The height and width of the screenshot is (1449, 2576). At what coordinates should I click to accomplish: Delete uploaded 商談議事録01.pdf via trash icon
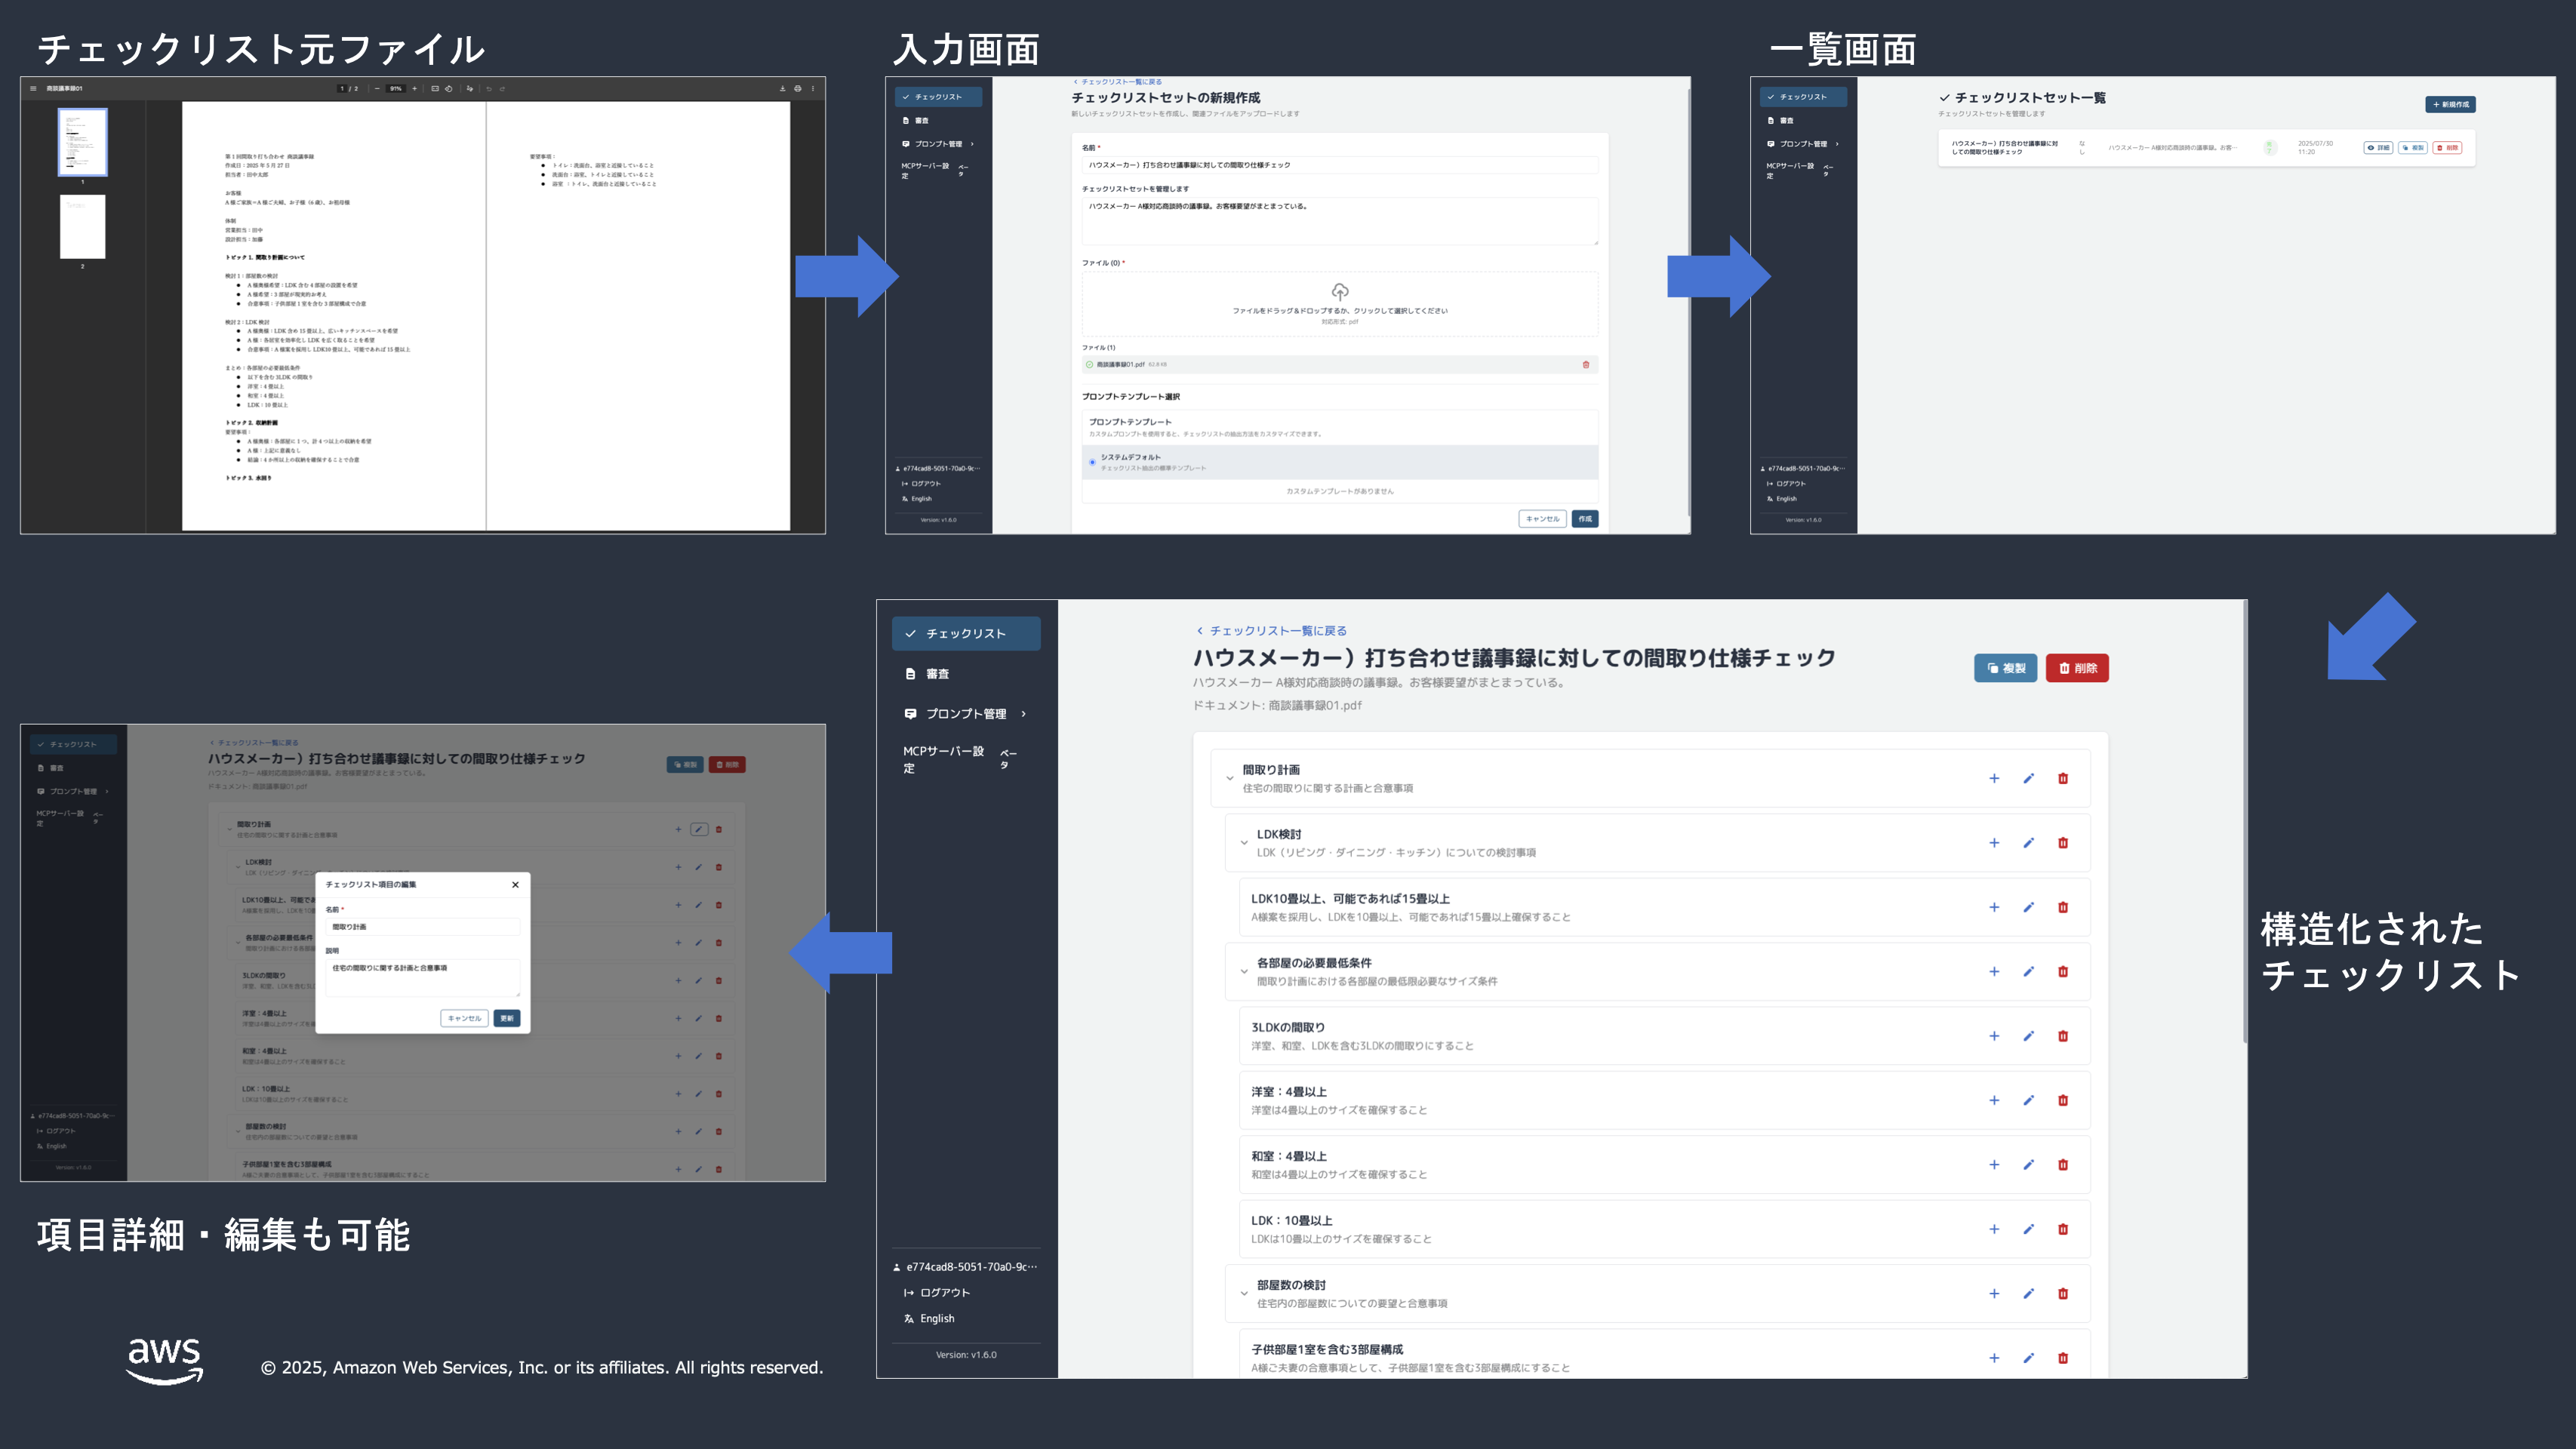[1586, 364]
